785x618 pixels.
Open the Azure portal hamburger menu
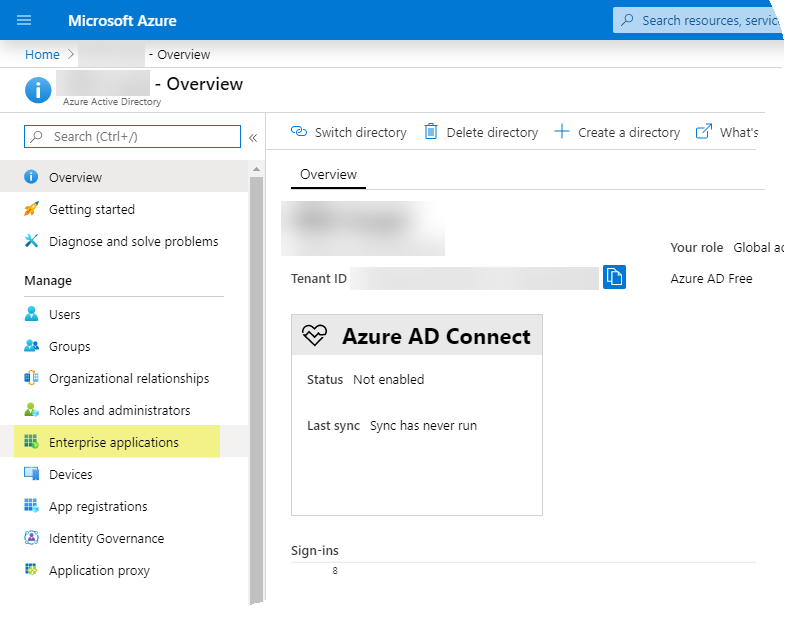[24, 20]
